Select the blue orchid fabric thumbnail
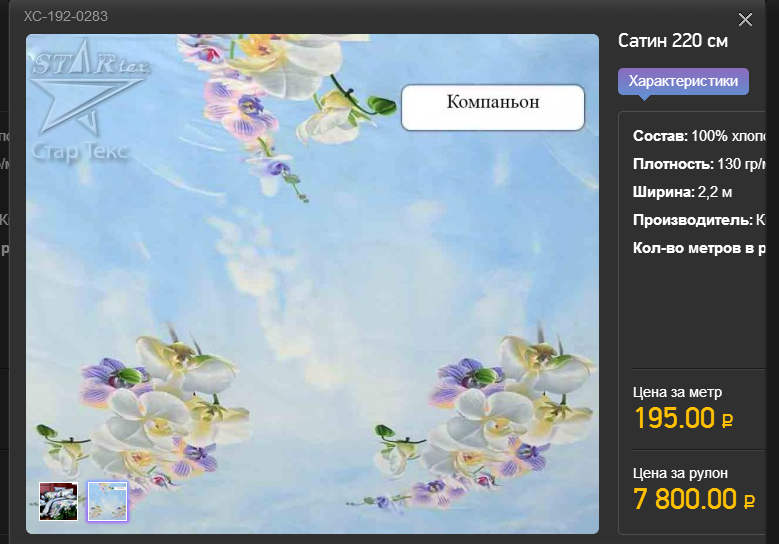The image size is (779, 544). [108, 501]
